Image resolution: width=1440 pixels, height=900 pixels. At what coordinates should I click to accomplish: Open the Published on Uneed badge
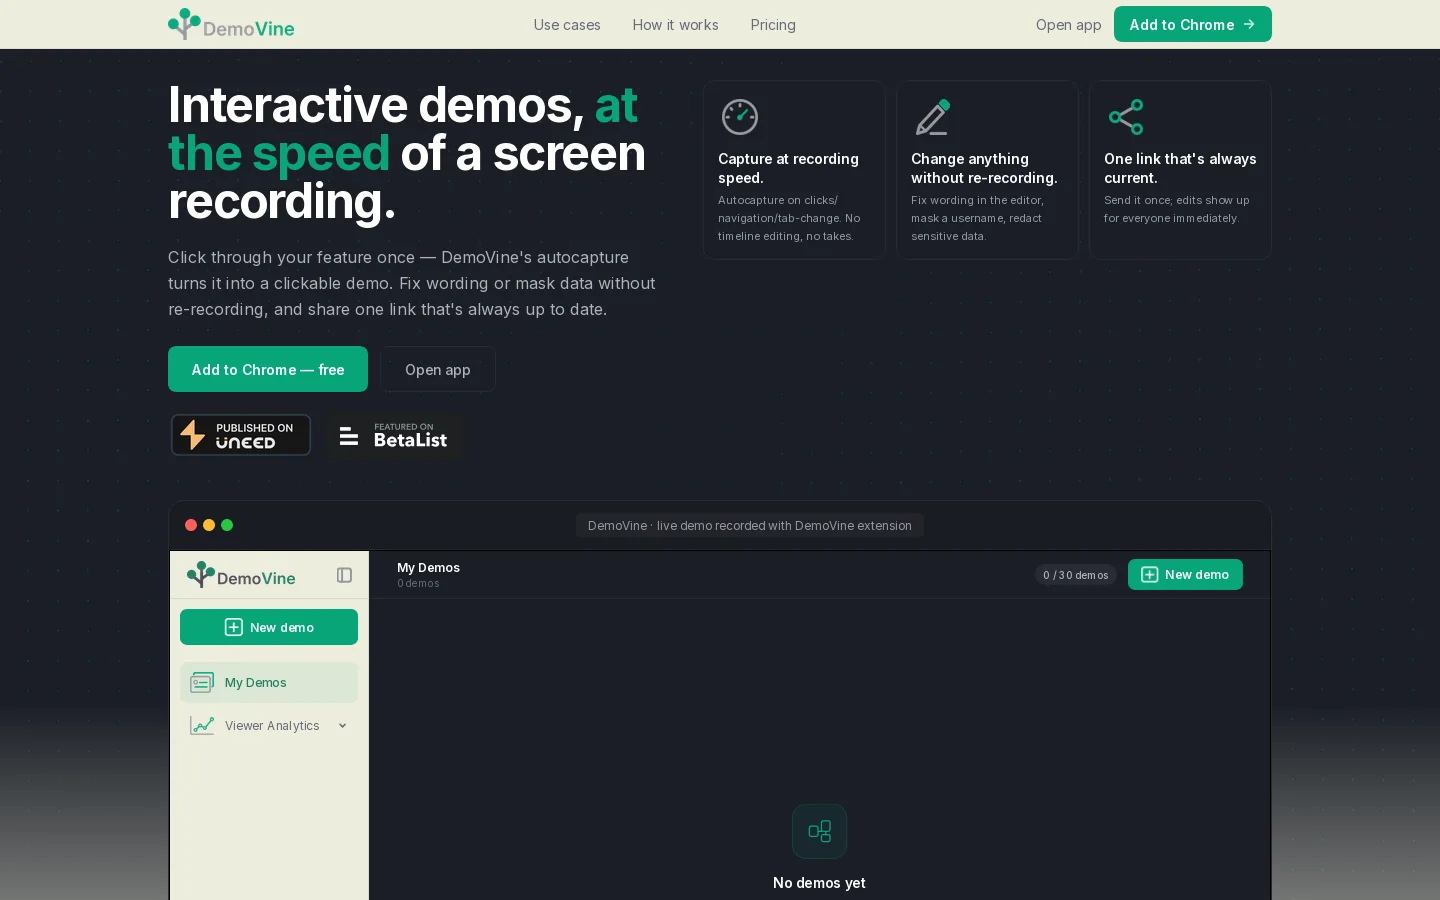[241, 435]
